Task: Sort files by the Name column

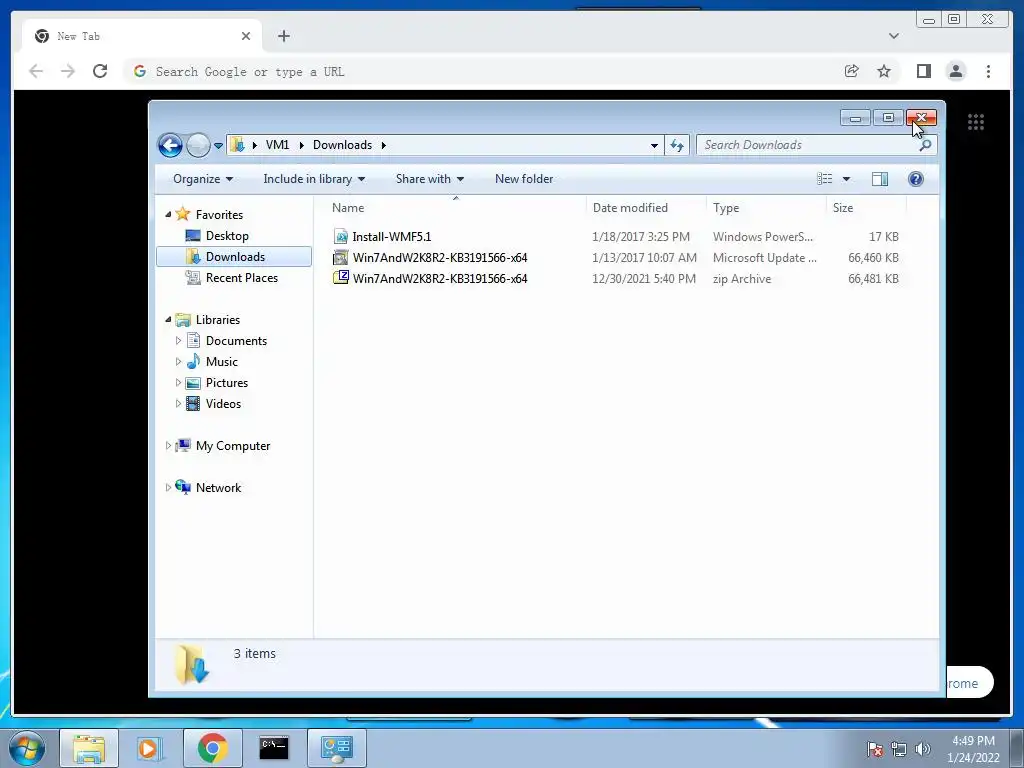Action: coord(455,208)
